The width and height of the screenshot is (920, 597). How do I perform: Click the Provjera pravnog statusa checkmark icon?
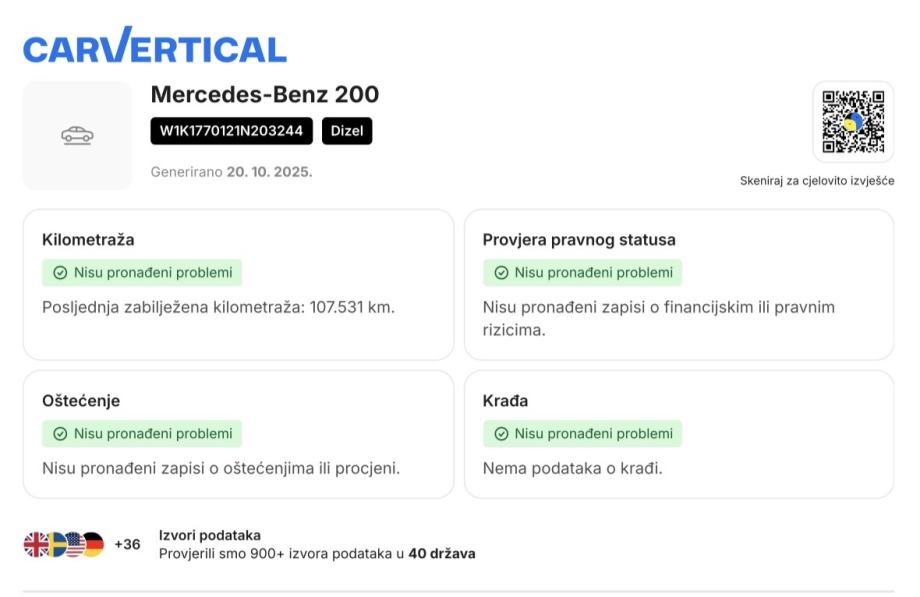[x=501, y=273]
